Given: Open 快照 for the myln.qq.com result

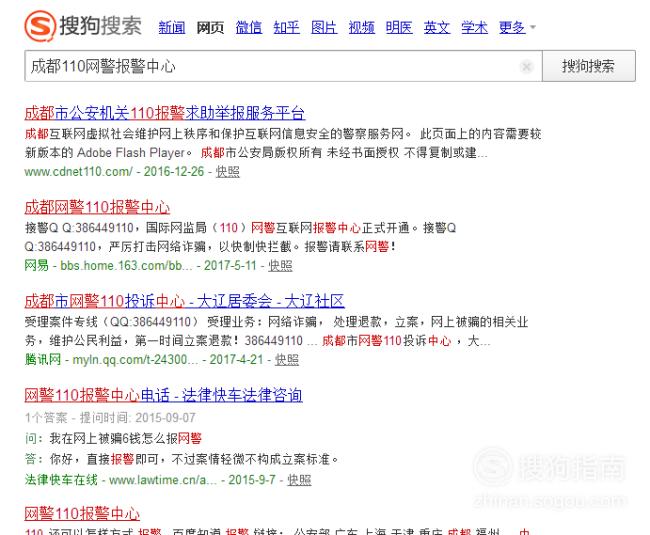Looking at the screenshot, I should [287, 359].
